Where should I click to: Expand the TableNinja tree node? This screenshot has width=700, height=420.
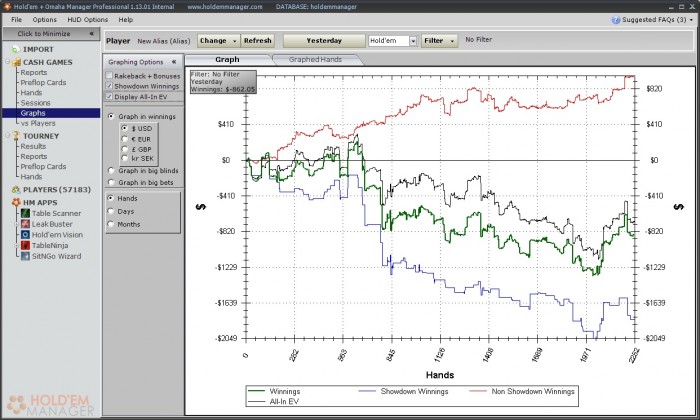[17, 245]
